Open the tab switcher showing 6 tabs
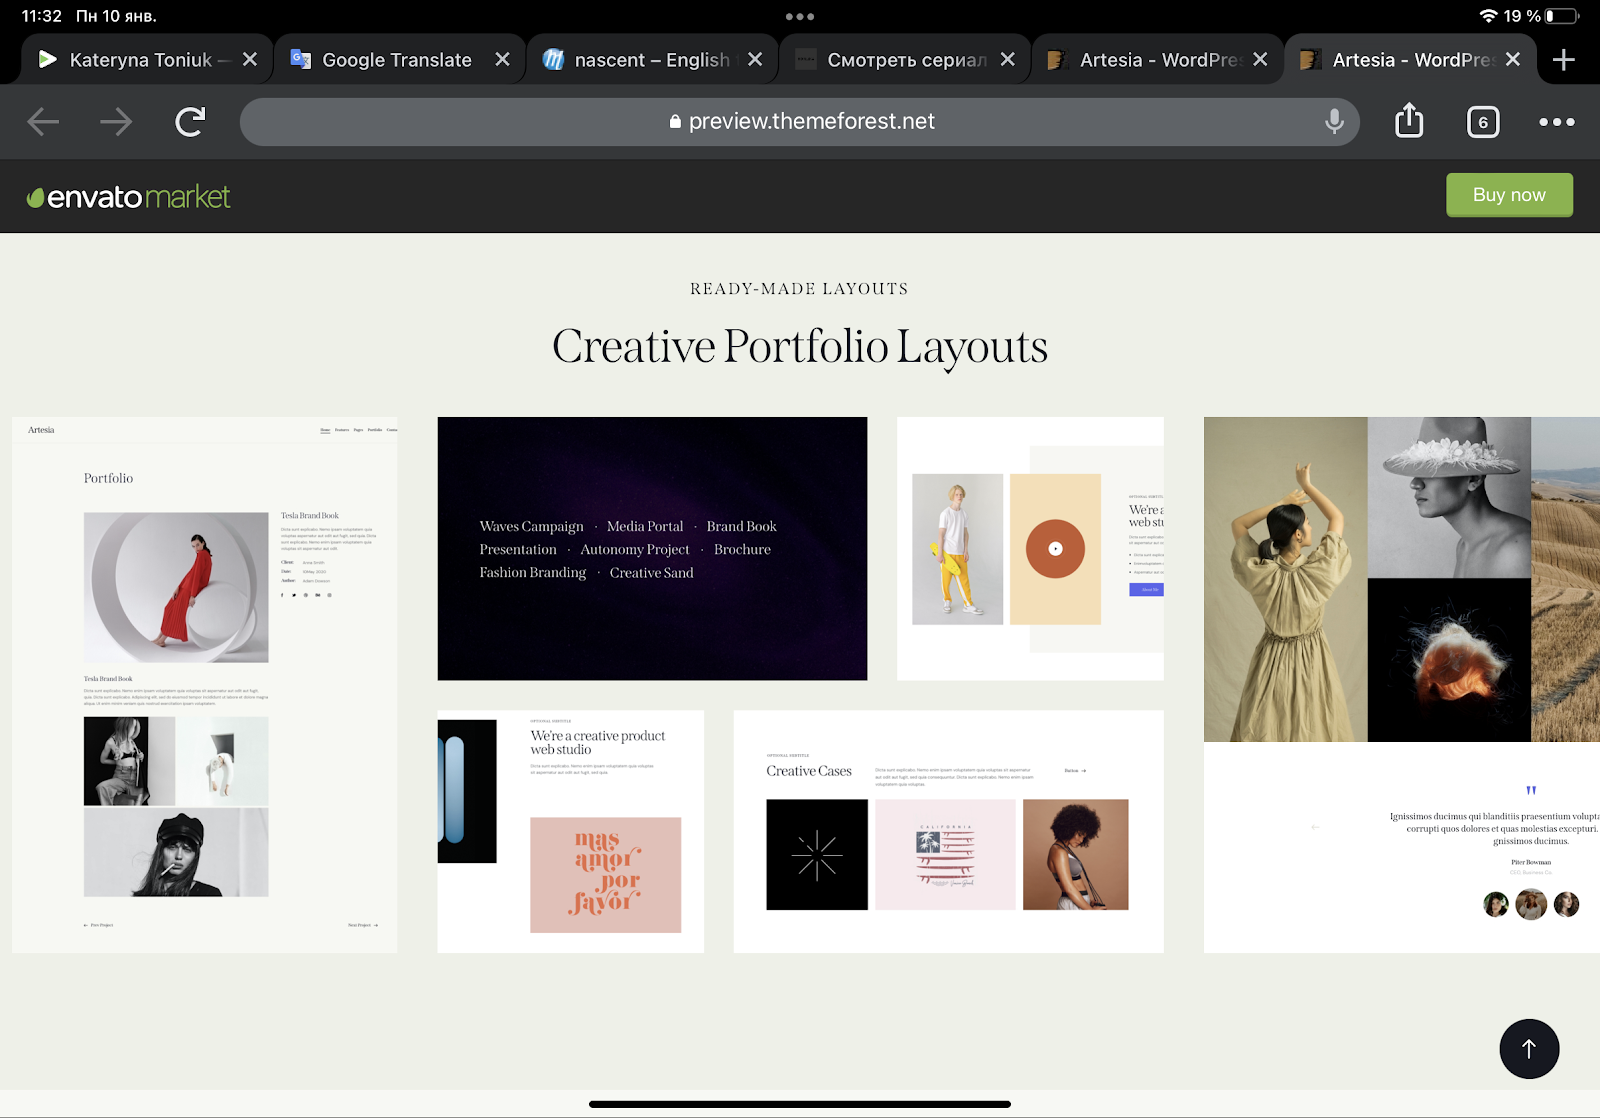This screenshot has width=1600, height=1118. click(x=1483, y=122)
